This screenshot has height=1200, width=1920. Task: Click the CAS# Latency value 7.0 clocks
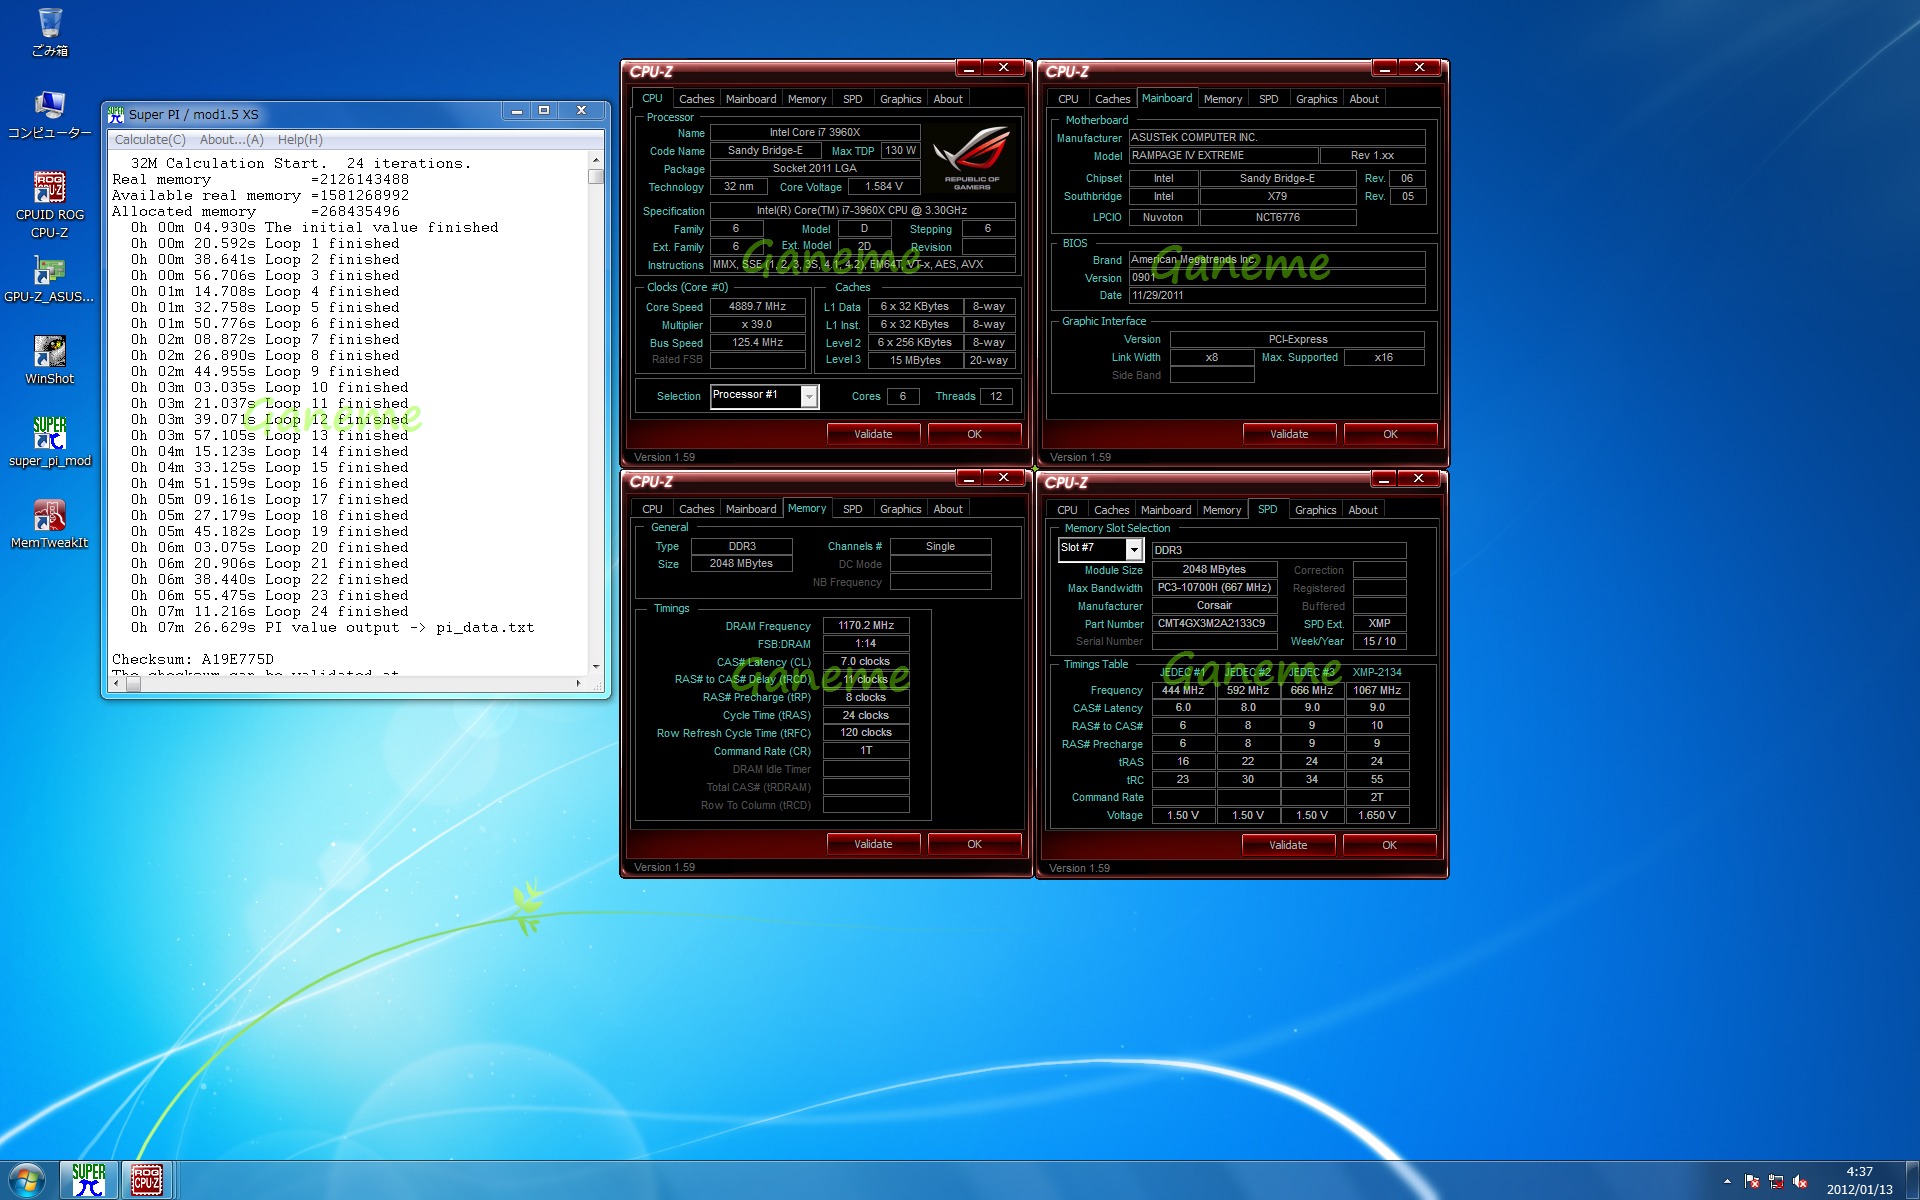click(866, 662)
